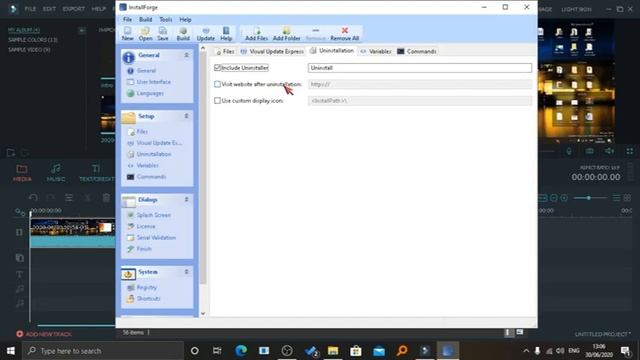Click the Help toolbar icon
This screenshot has height=360, width=640.
tap(226, 33)
